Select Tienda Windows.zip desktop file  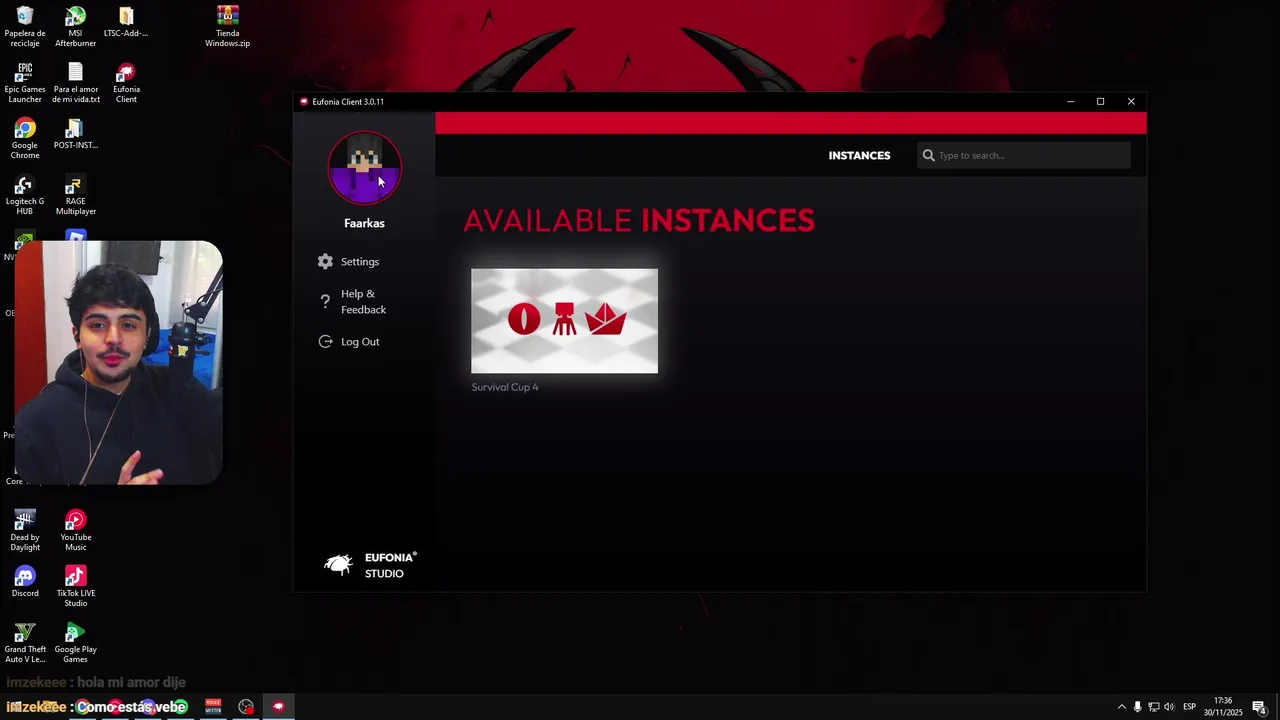click(x=227, y=27)
